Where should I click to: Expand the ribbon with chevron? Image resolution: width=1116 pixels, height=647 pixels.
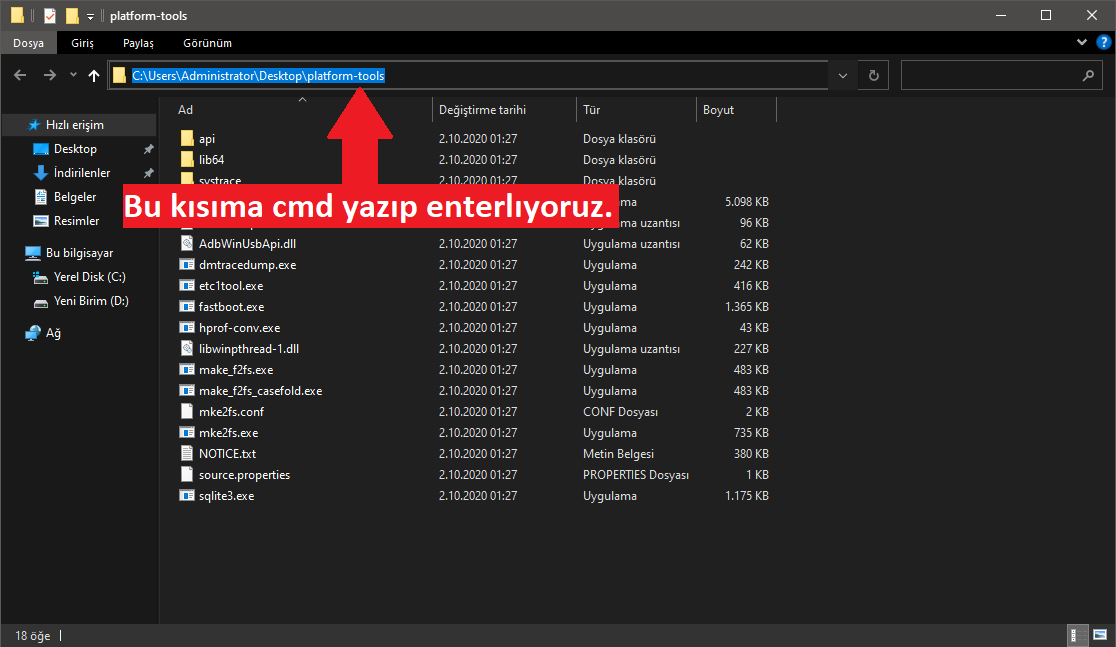(x=1082, y=43)
